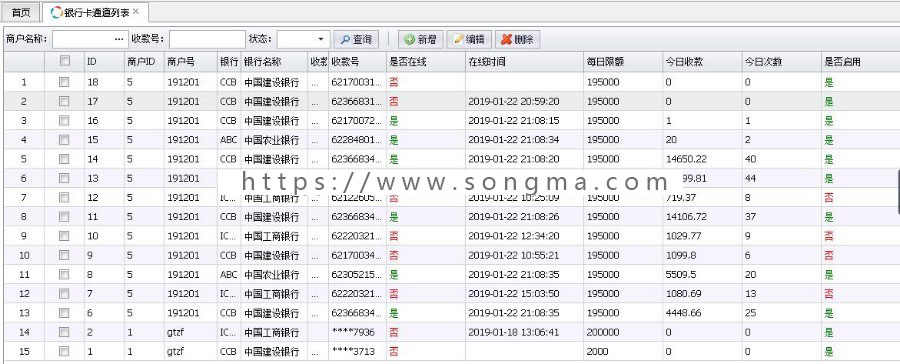The image size is (900, 364).
Task: Check the checkbox for ID 16 row
Action: (64, 120)
